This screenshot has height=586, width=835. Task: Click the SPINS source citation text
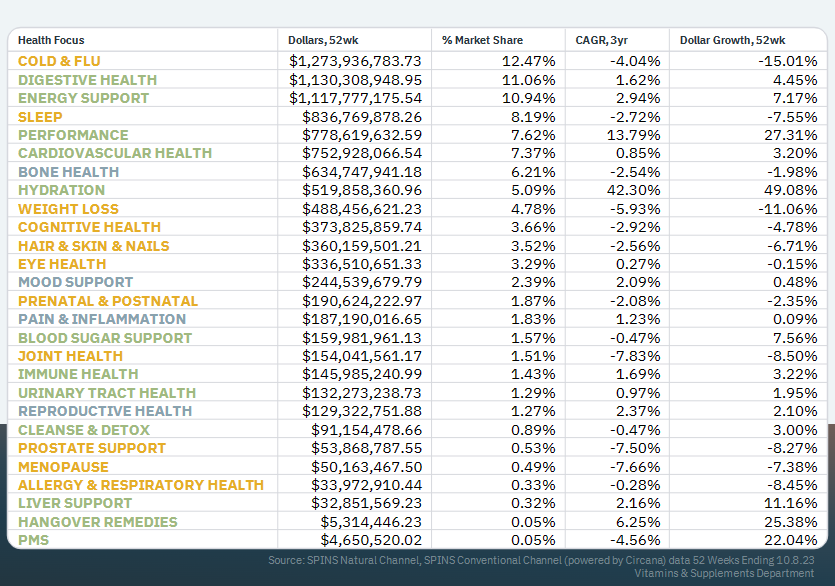(x=541, y=560)
